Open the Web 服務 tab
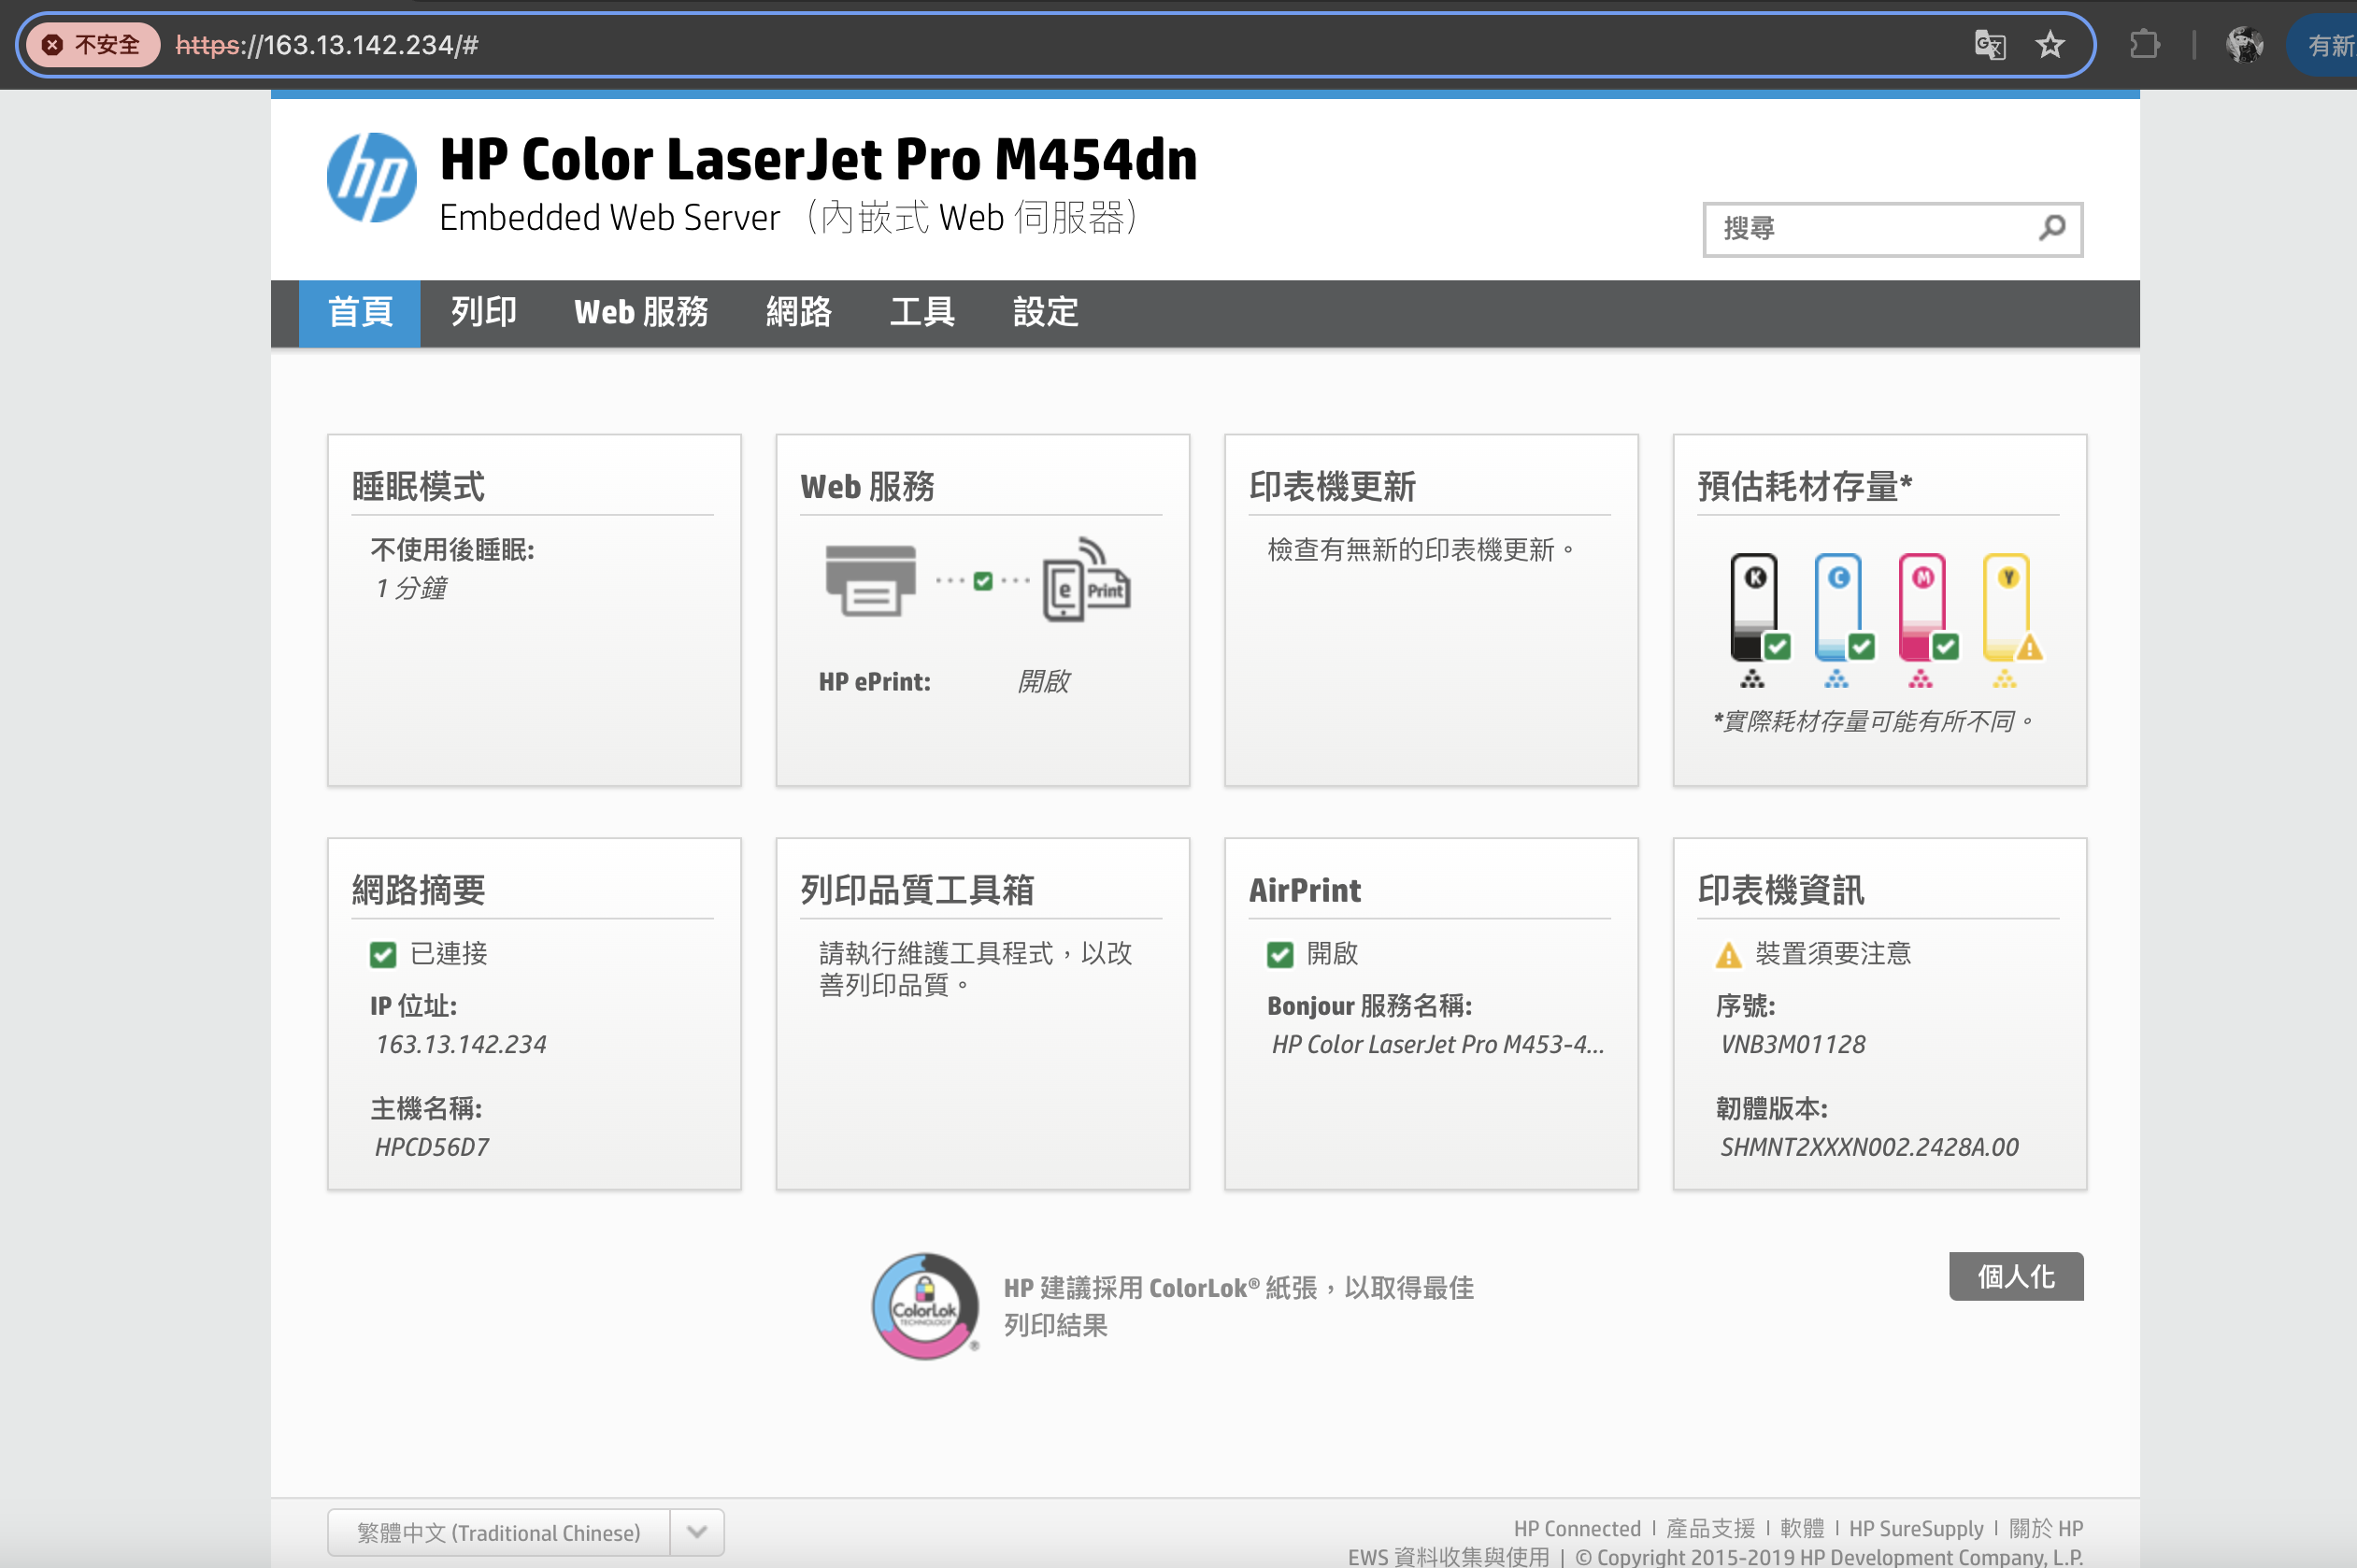Image resolution: width=2357 pixels, height=1568 pixels. (641, 313)
